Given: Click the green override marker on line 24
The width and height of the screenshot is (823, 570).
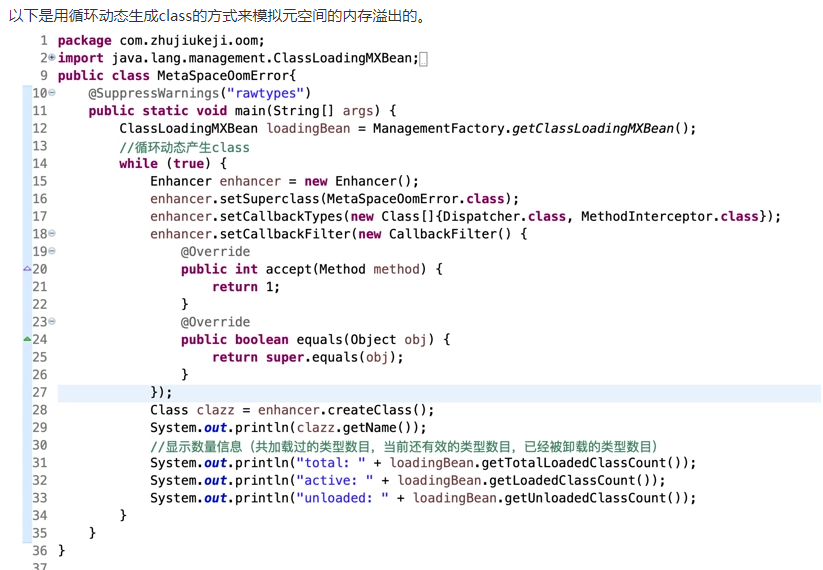Looking at the screenshot, I should [x=27, y=339].
